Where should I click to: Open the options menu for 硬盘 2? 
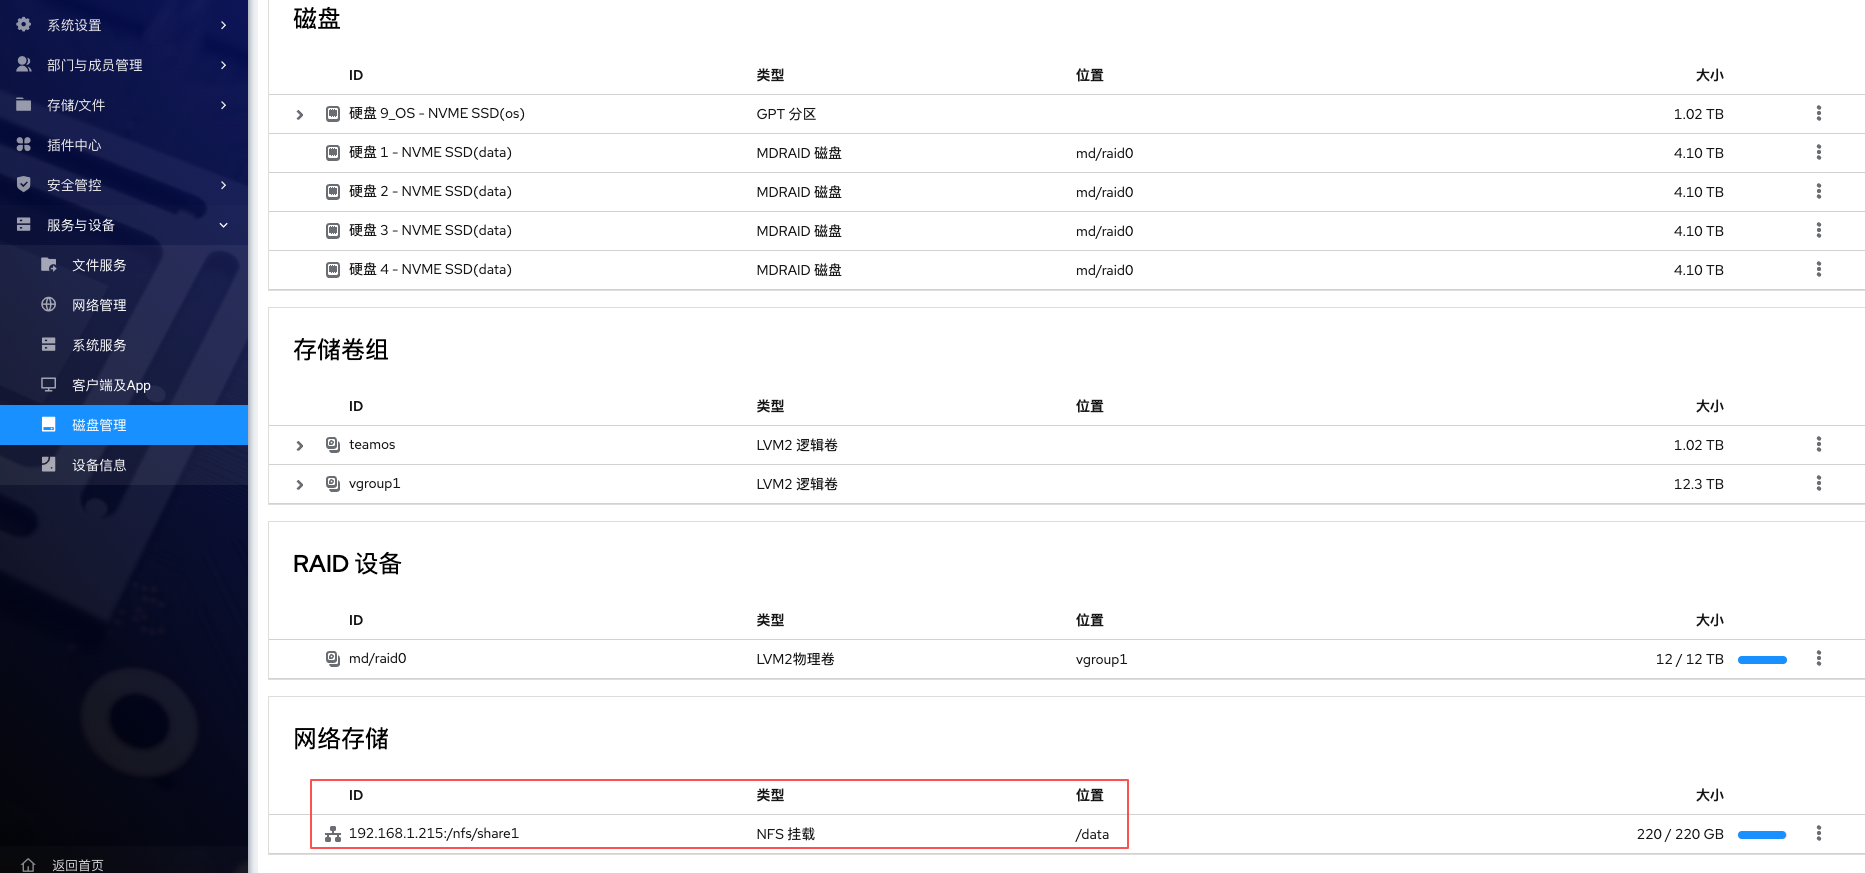click(1818, 191)
